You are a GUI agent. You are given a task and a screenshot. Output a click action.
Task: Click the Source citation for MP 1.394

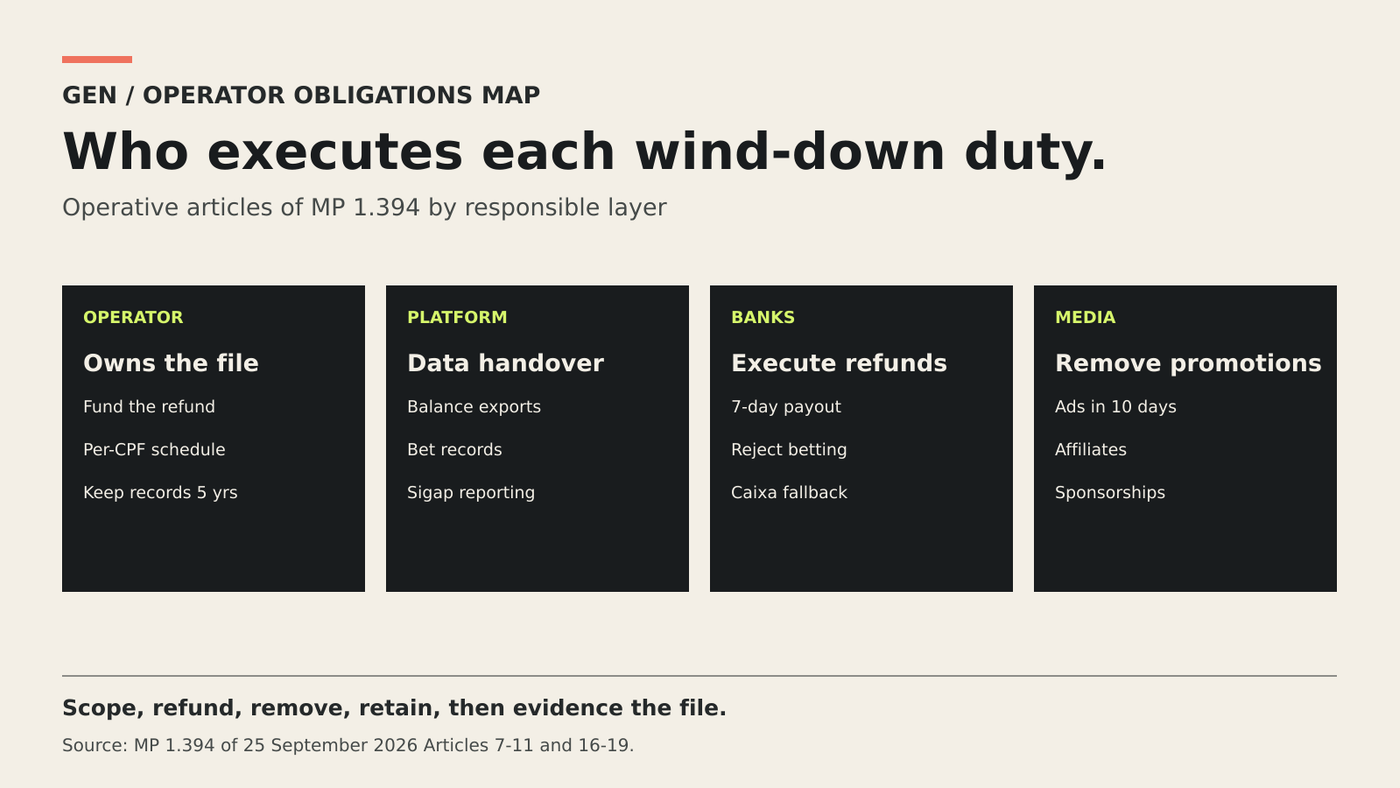tap(348, 745)
